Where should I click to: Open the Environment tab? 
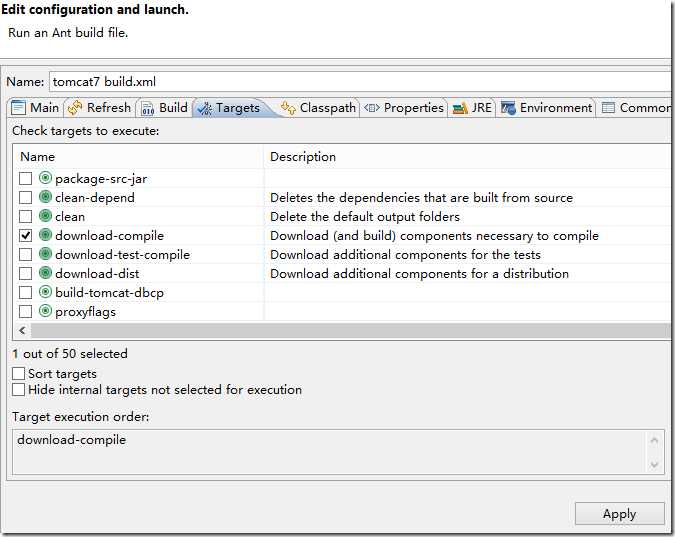[x=547, y=108]
